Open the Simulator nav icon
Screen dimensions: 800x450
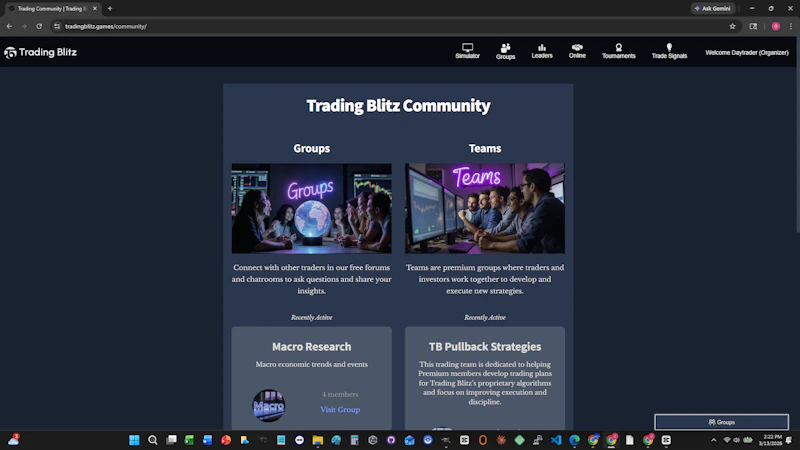click(x=467, y=51)
